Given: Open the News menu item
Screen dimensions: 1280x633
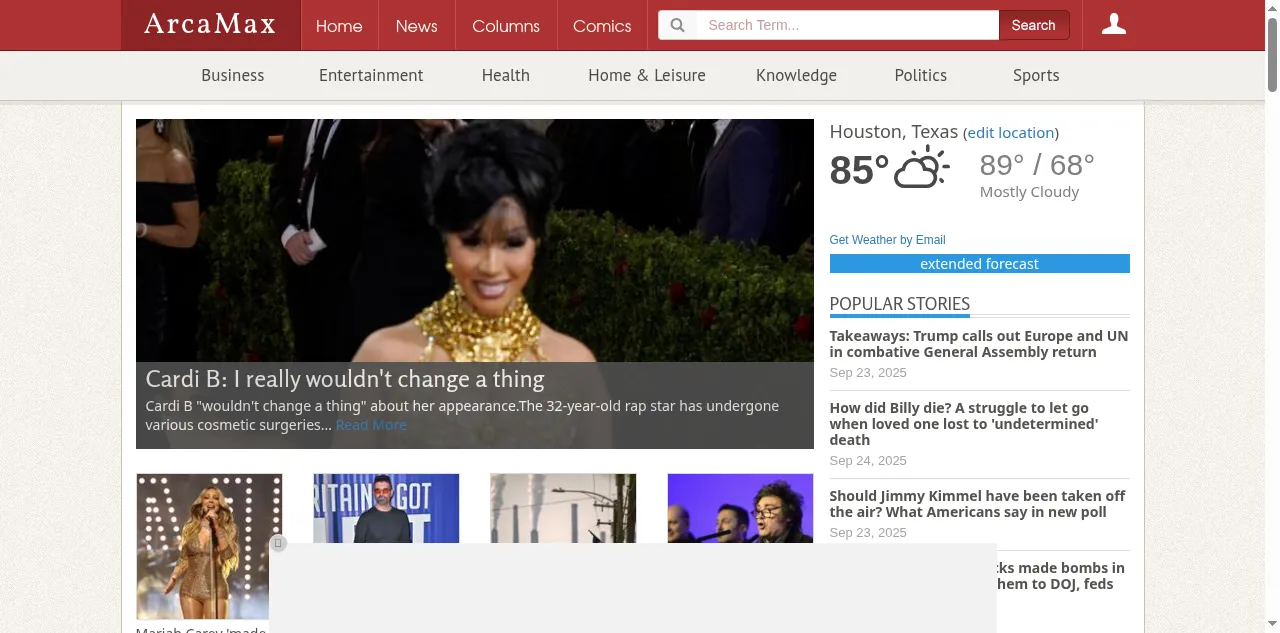Looking at the screenshot, I should pyautogui.click(x=416, y=26).
